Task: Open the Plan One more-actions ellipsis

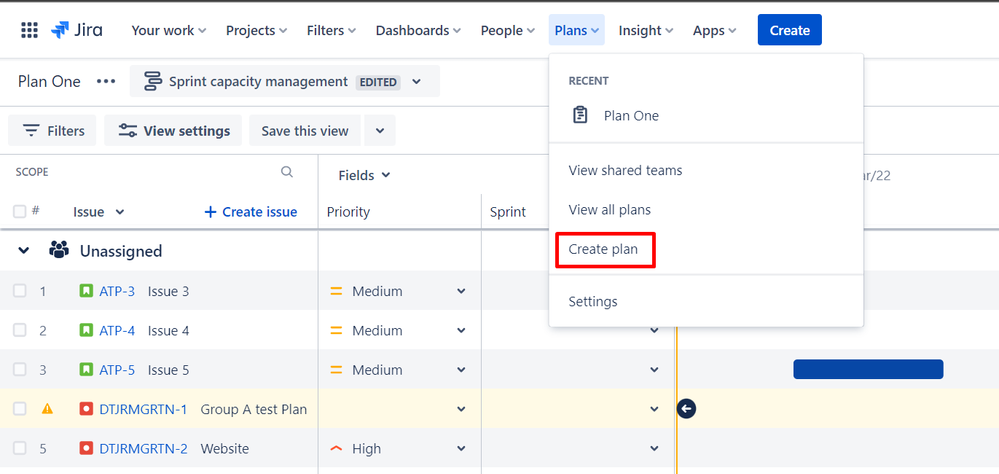Action: pyautogui.click(x=106, y=82)
